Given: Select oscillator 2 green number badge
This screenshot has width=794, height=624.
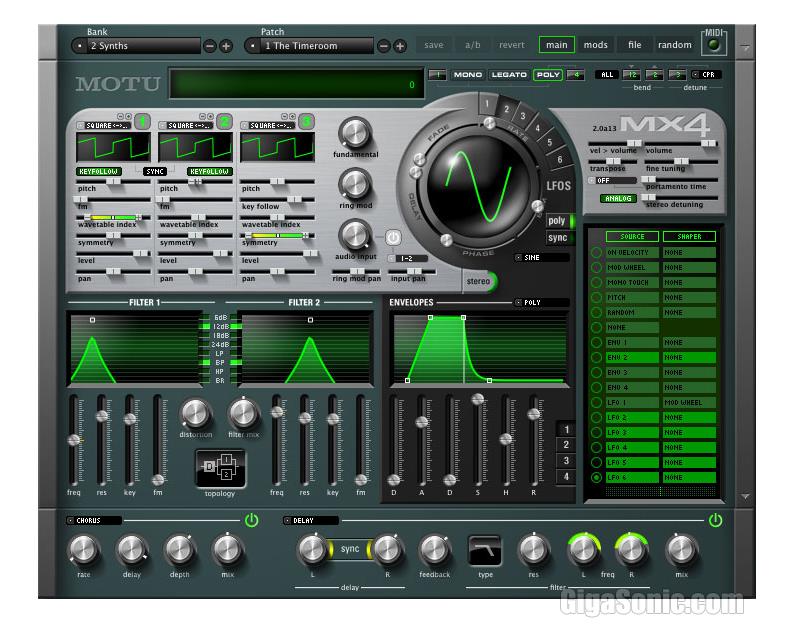Looking at the screenshot, I should [224, 122].
